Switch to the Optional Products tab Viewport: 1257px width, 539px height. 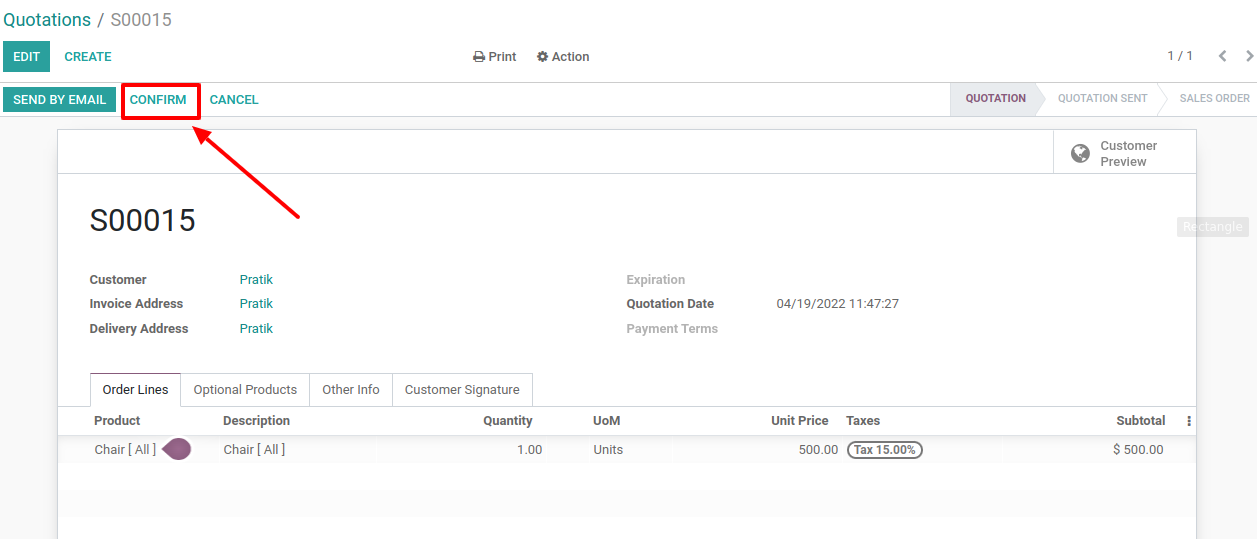click(245, 390)
